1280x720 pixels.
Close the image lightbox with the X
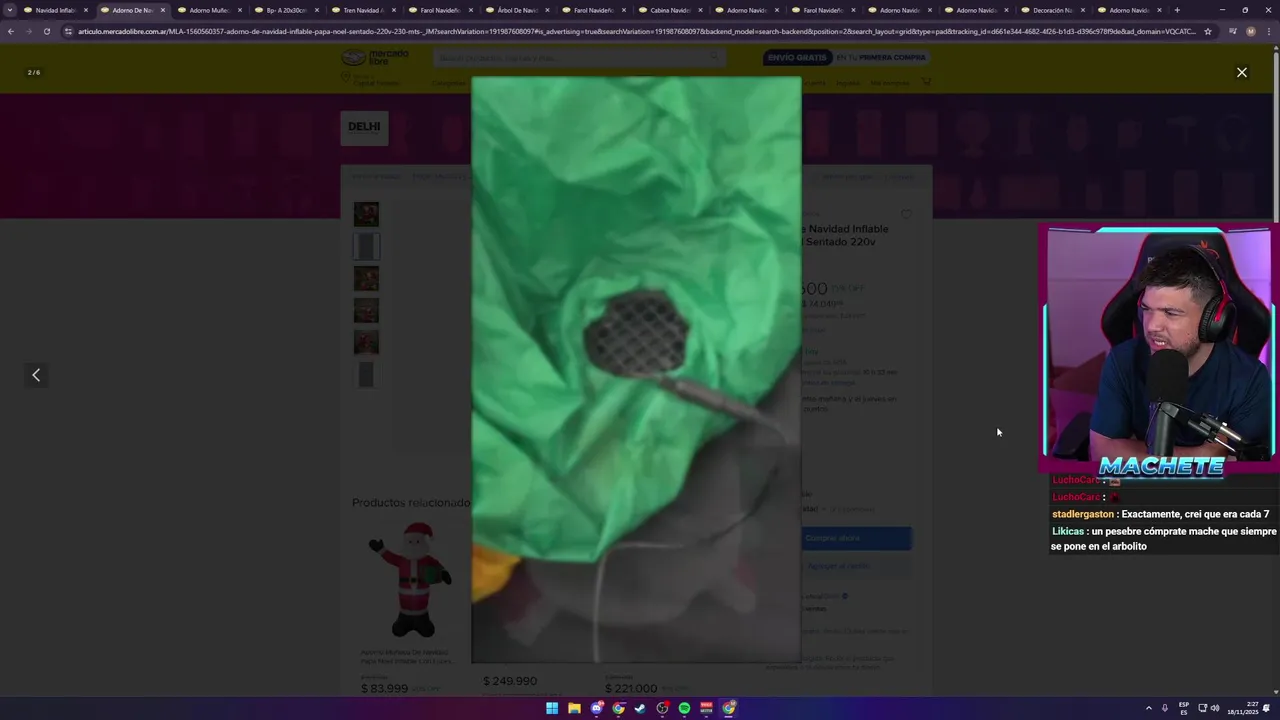click(x=1242, y=72)
